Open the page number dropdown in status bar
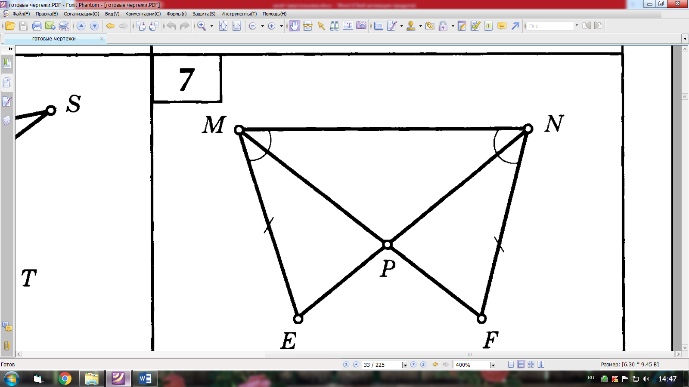Viewport: 689px width, 387px height. pos(404,365)
